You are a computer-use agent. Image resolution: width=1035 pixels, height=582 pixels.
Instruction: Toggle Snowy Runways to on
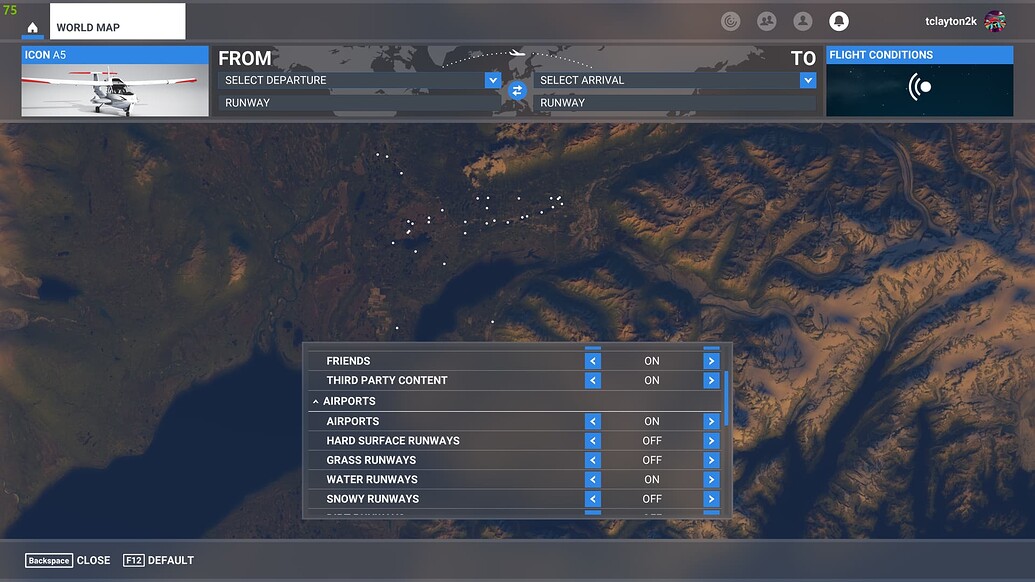(711, 498)
